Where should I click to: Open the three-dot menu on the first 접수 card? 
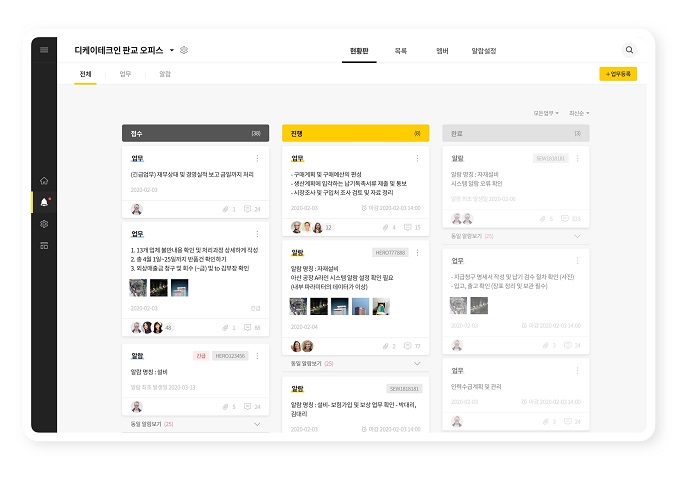[x=257, y=158]
